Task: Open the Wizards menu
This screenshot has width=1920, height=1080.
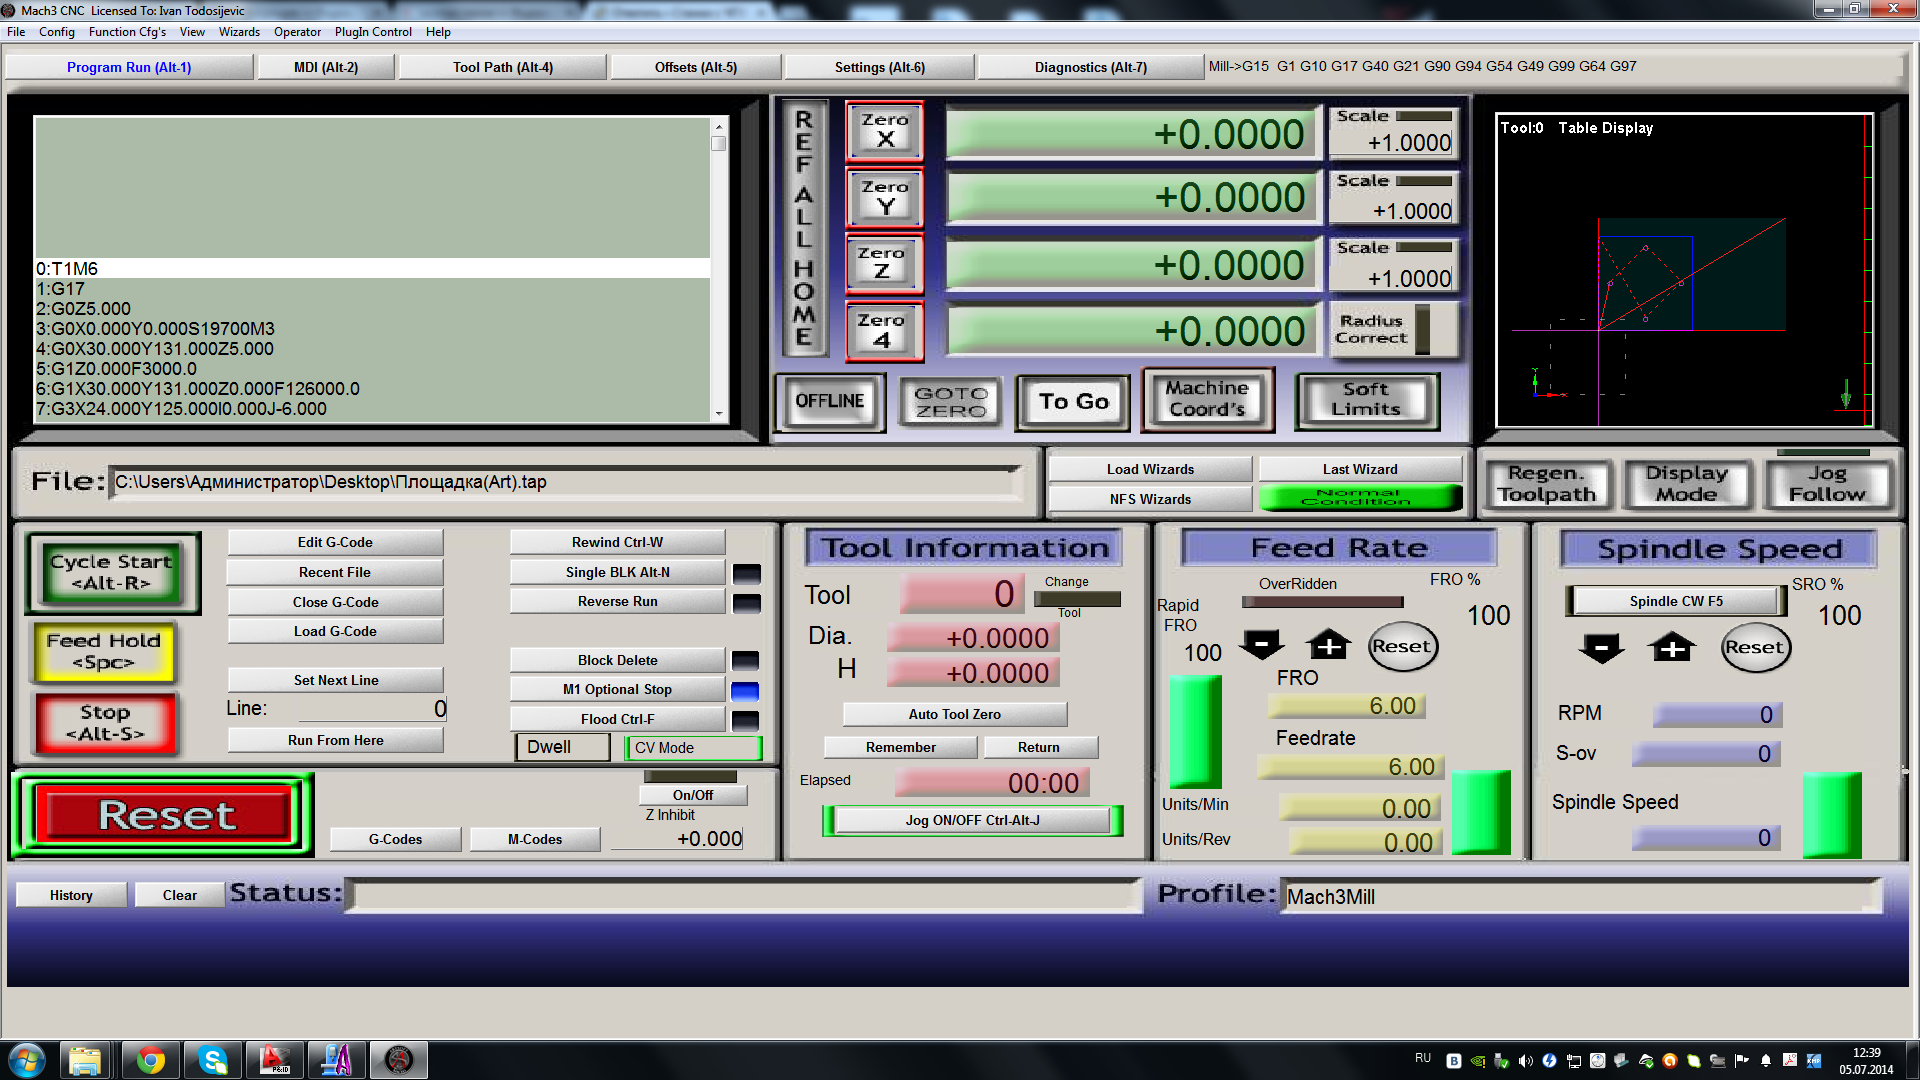Action: coord(239,32)
